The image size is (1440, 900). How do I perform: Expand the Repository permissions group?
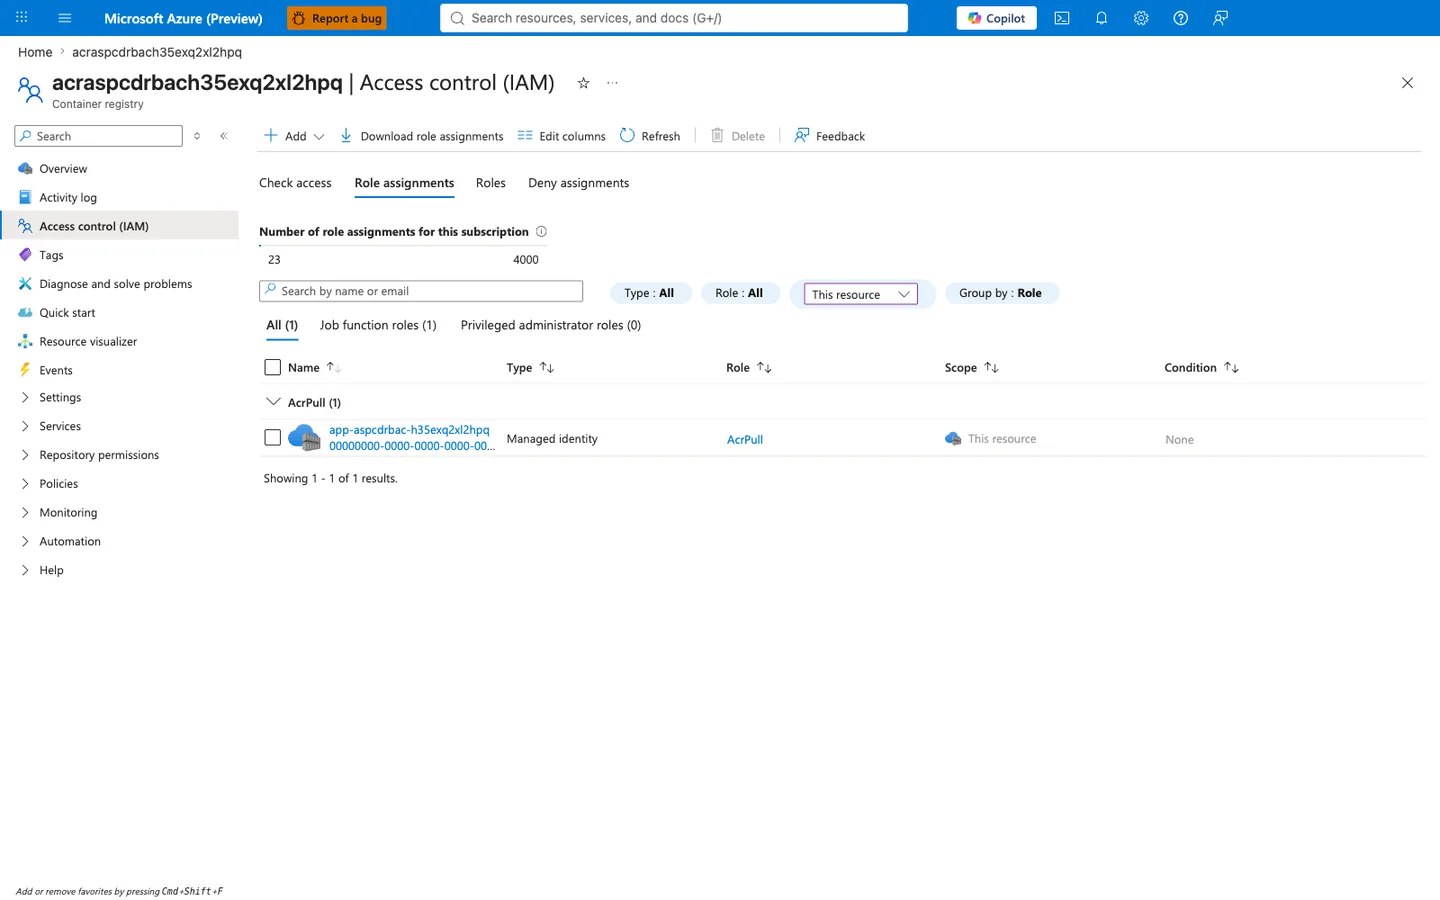click(x=120, y=455)
